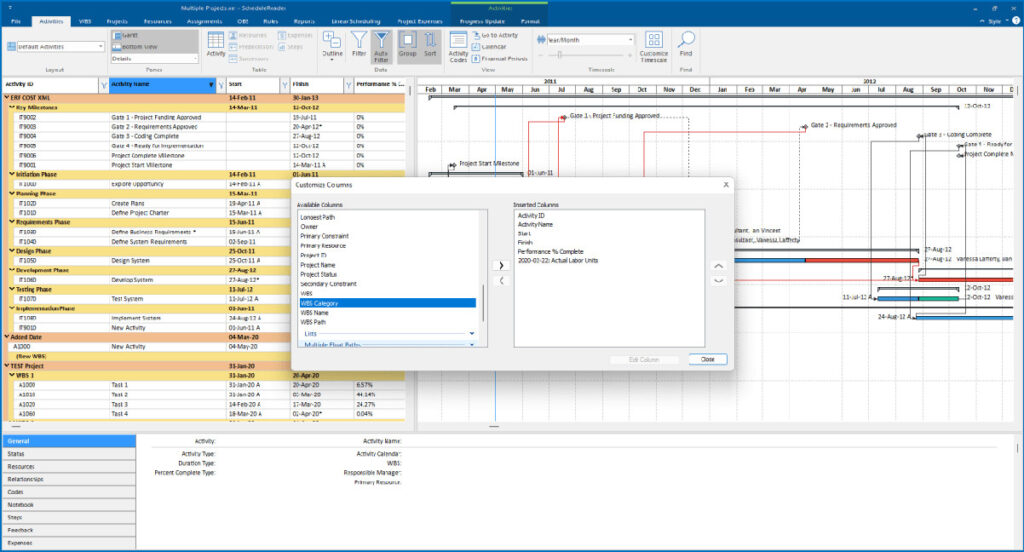The width and height of the screenshot is (1024, 552).
Task: Open filter on Activity ID column header
Action: pos(104,85)
